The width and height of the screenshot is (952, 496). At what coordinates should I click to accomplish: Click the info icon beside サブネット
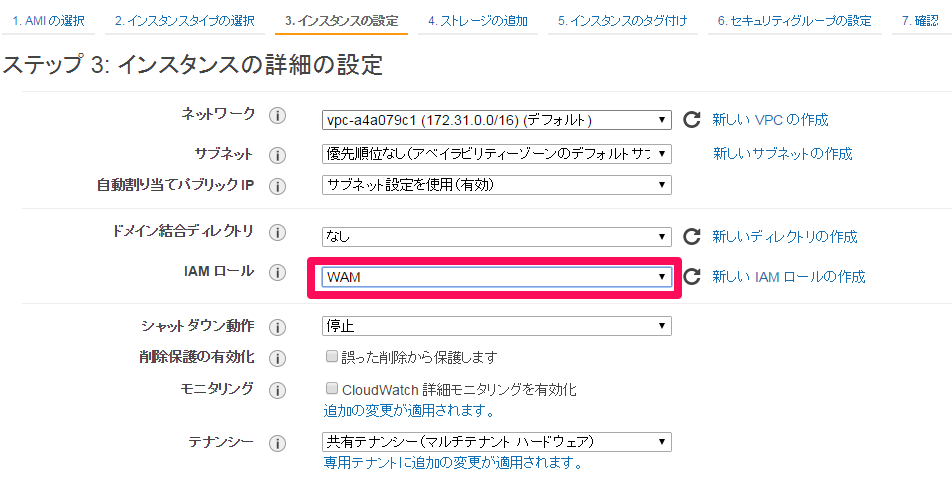point(277,155)
